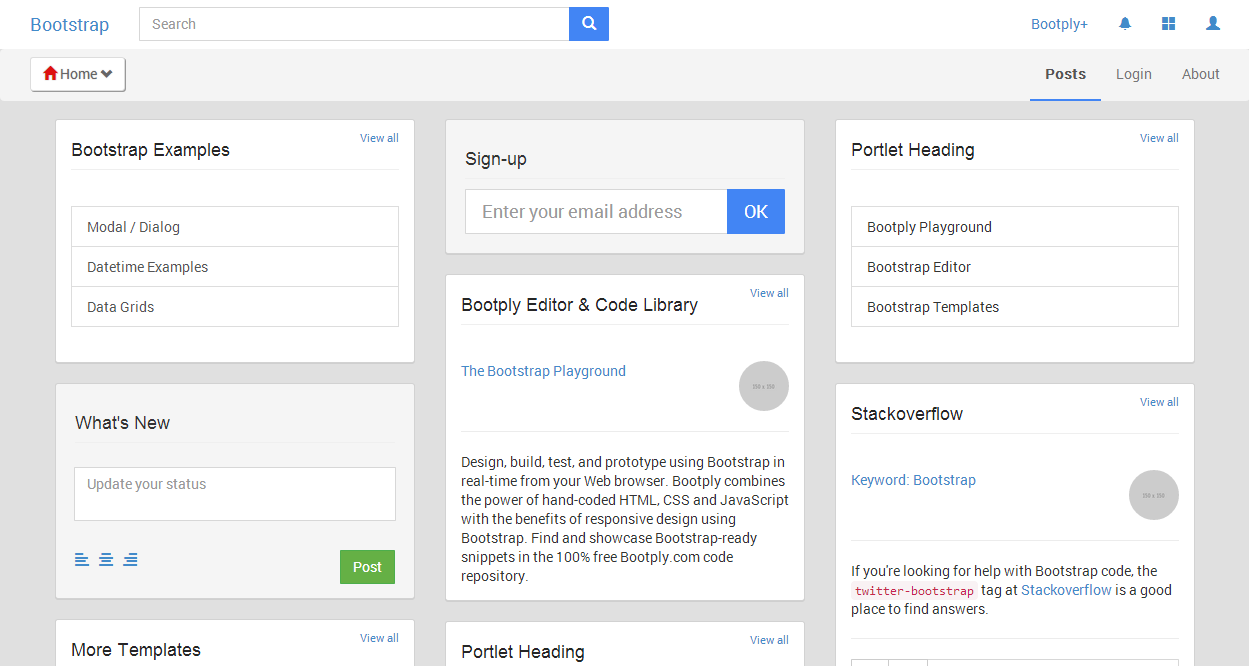Select Bootstrap Editor list item
1249x666 pixels.
coord(1015,267)
